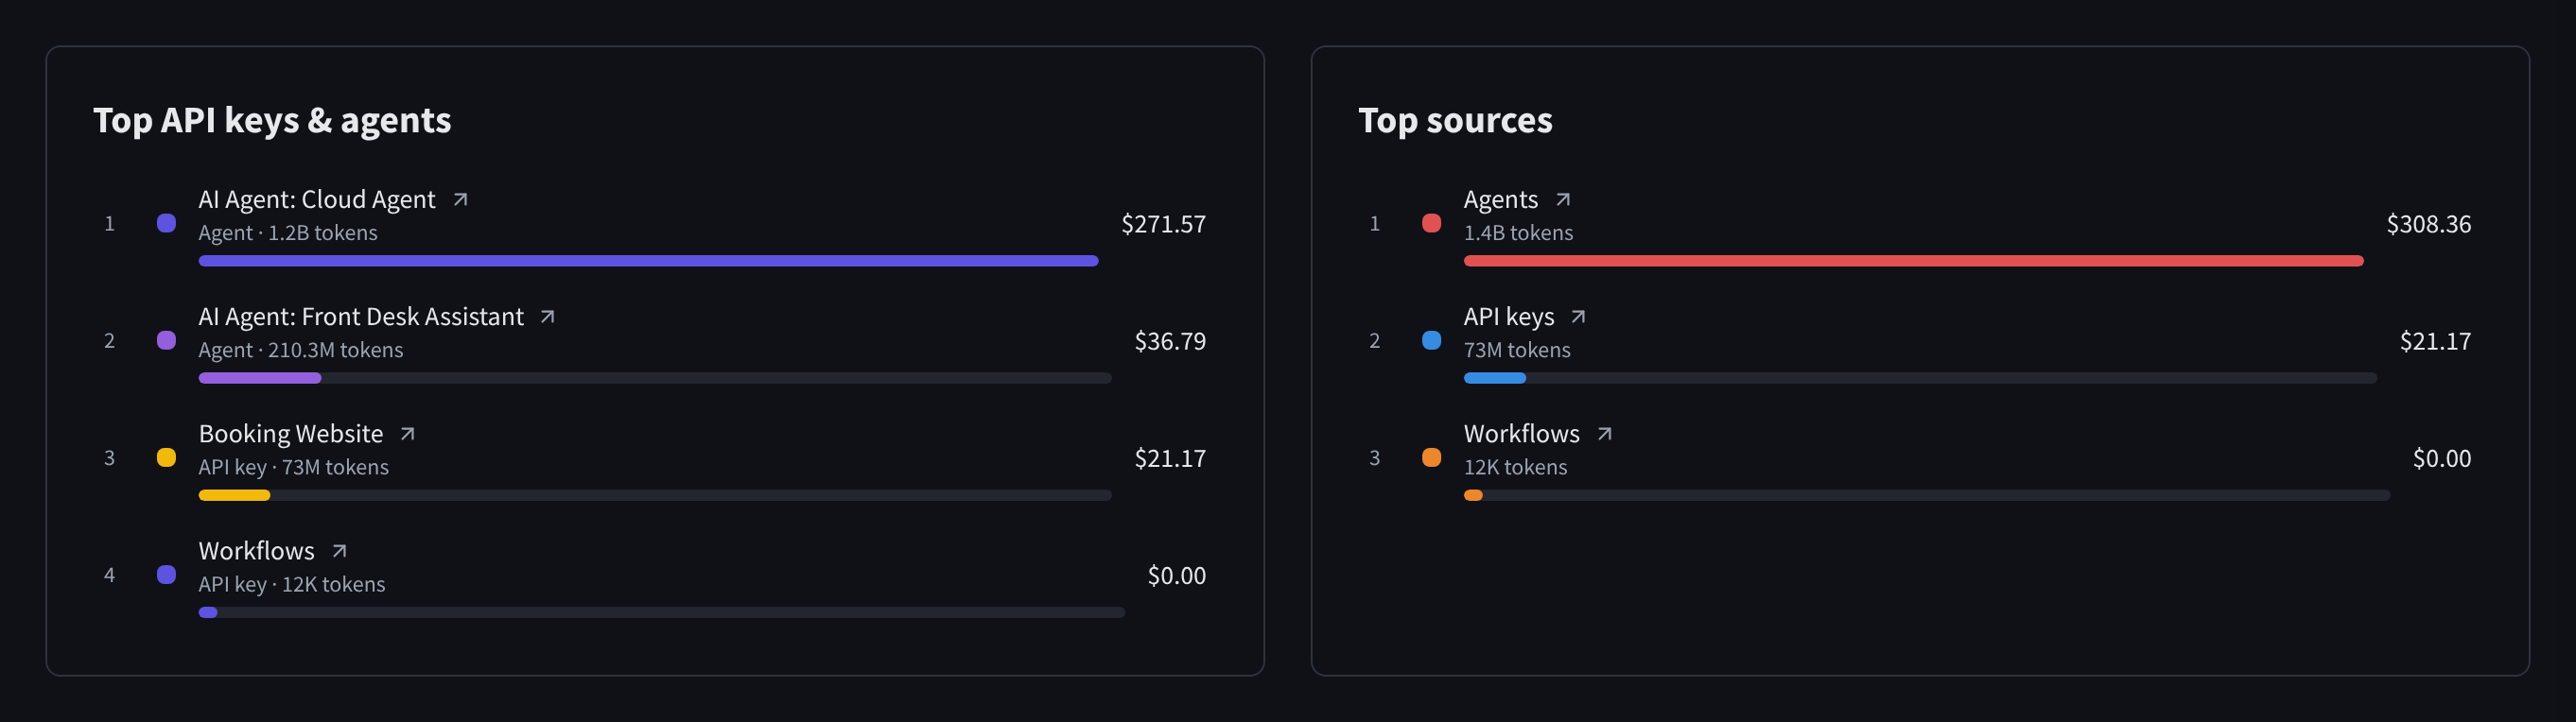
Task: Click the "Top API keys & agents" heading
Action: click(272, 120)
